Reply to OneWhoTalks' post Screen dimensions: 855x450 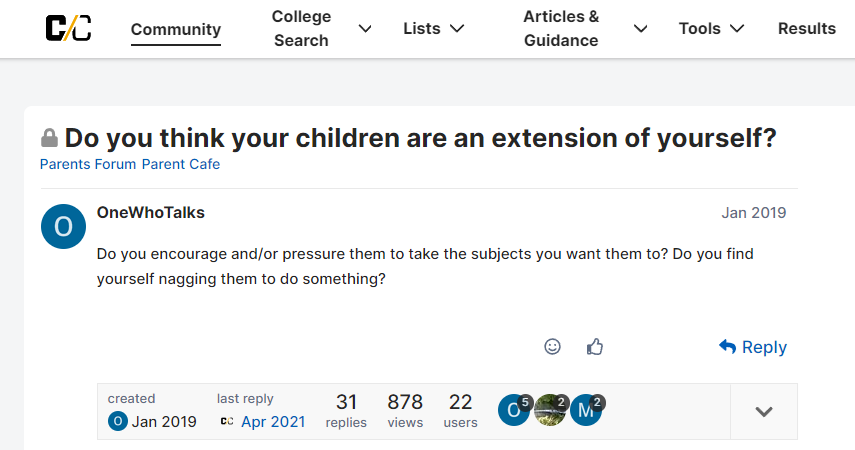coord(753,347)
